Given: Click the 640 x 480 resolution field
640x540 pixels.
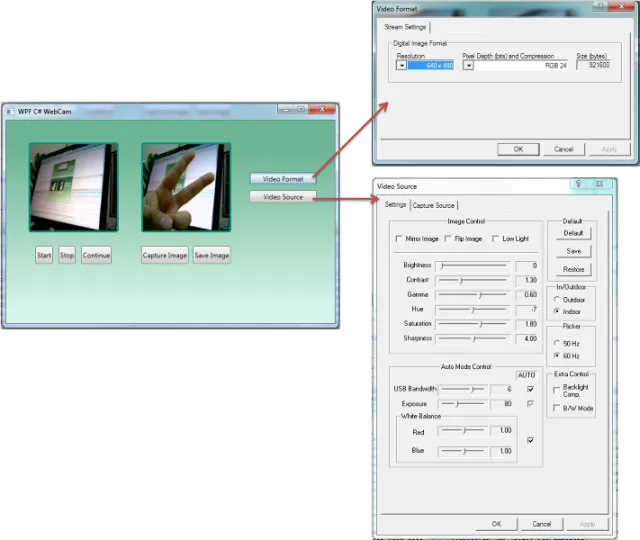Looking at the screenshot, I should click(431, 65).
